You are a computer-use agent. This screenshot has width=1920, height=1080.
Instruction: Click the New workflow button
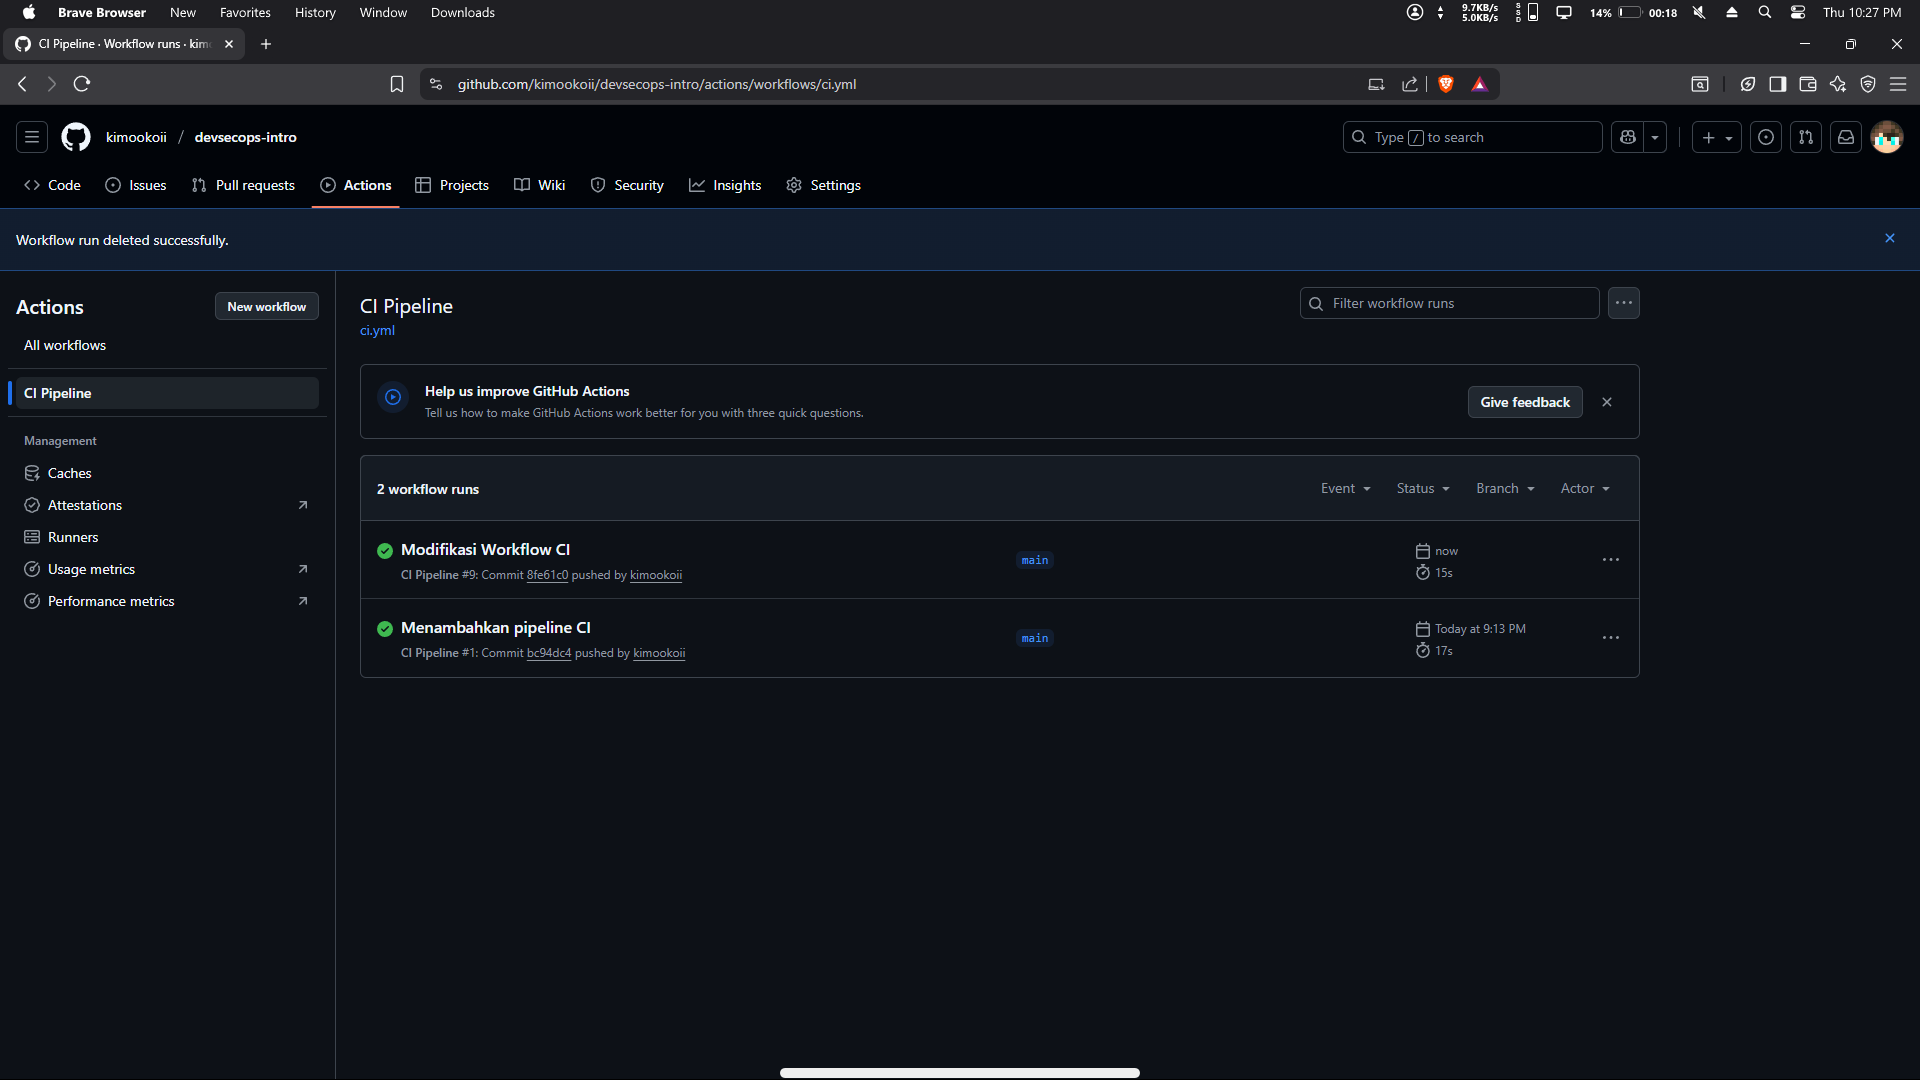click(x=266, y=306)
